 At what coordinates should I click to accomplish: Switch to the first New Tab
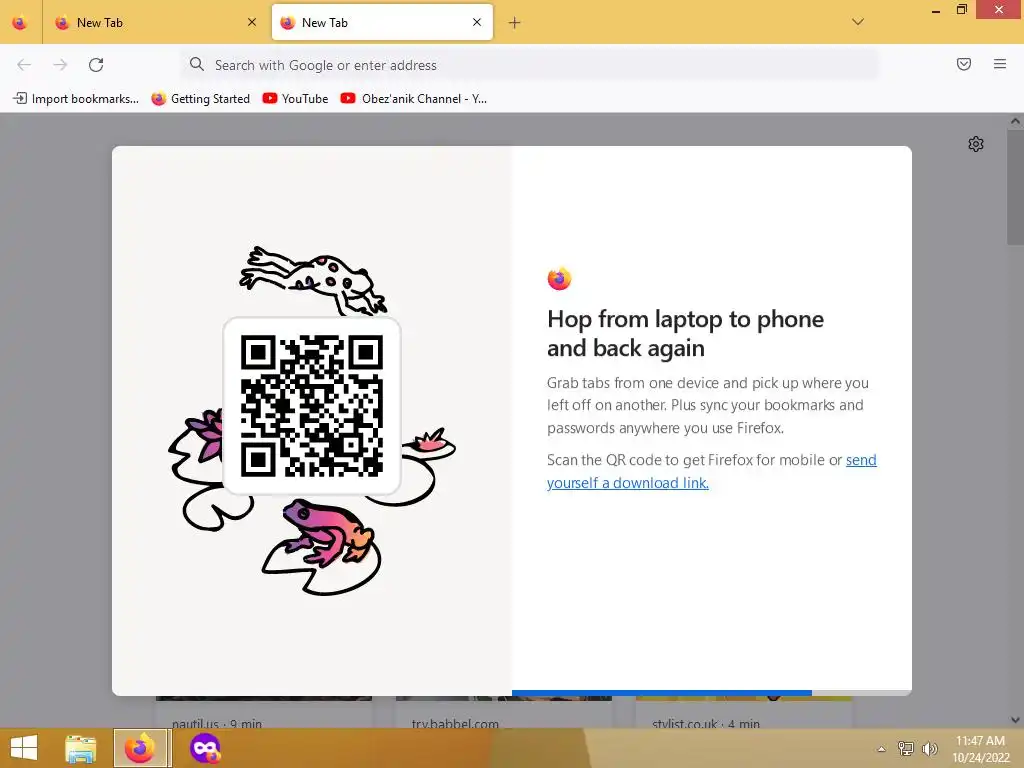(x=154, y=23)
